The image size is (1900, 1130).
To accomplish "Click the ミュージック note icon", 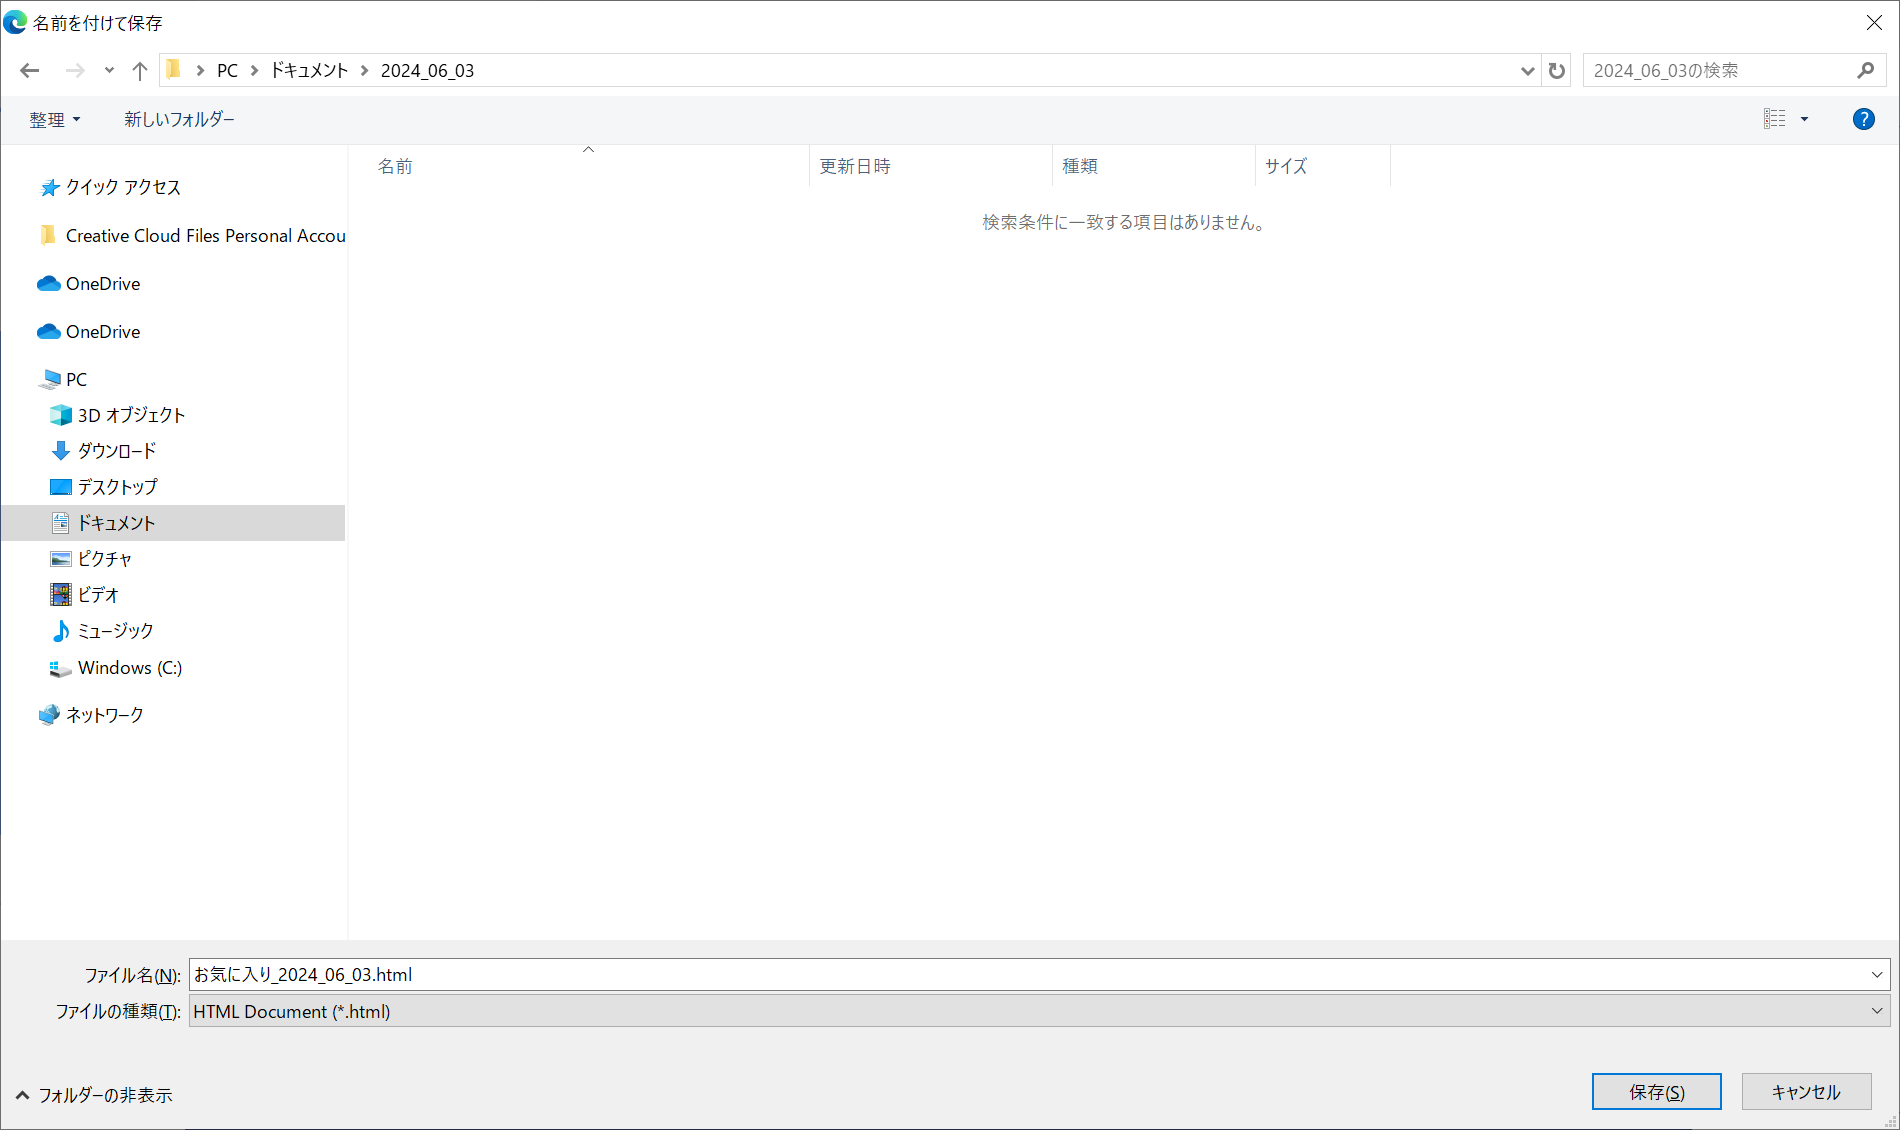I will point(61,631).
